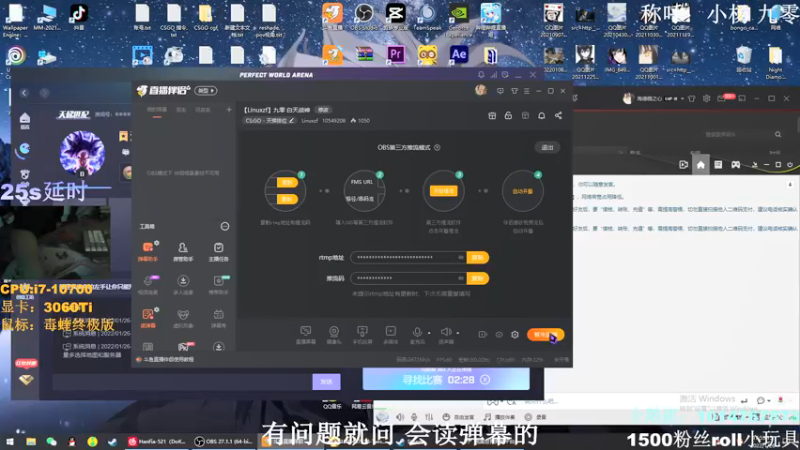This screenshot has width=800, height=450.
Task: Click the send button in Arena chat
Action: tap(327, 382)
